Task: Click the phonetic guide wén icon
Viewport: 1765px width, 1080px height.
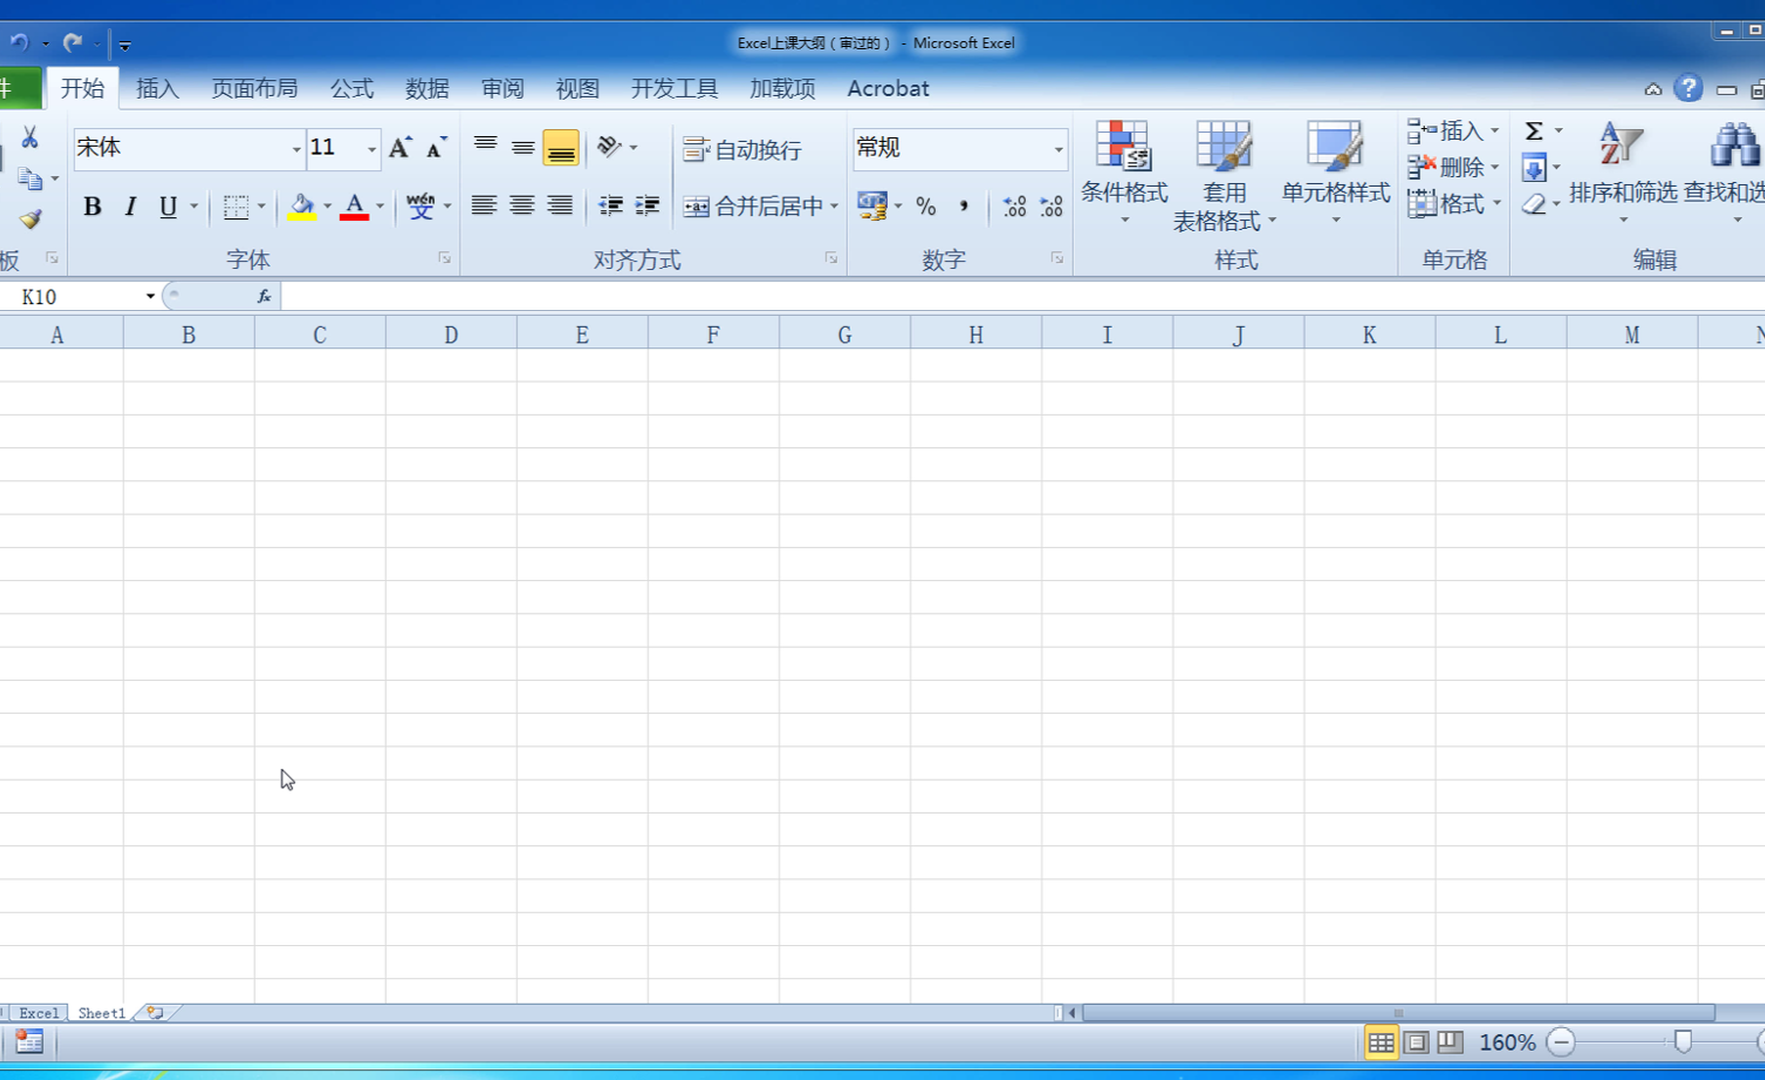Action: [x=421, y=206]
